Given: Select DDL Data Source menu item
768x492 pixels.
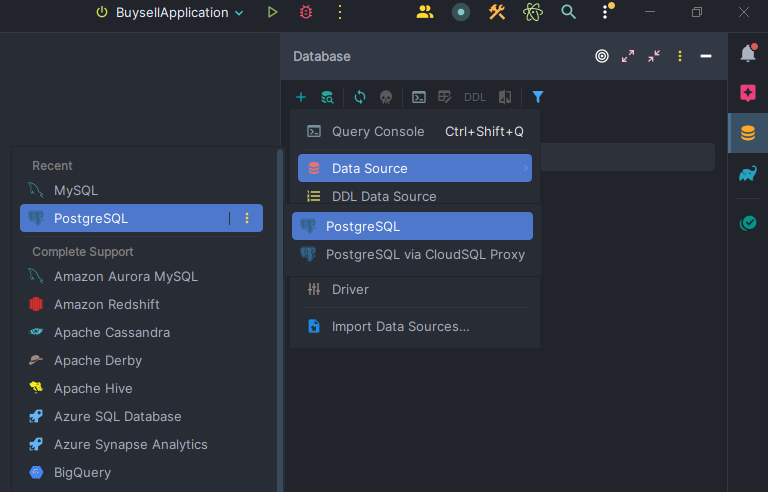Looking at the screenshot, I should (415, 196).
